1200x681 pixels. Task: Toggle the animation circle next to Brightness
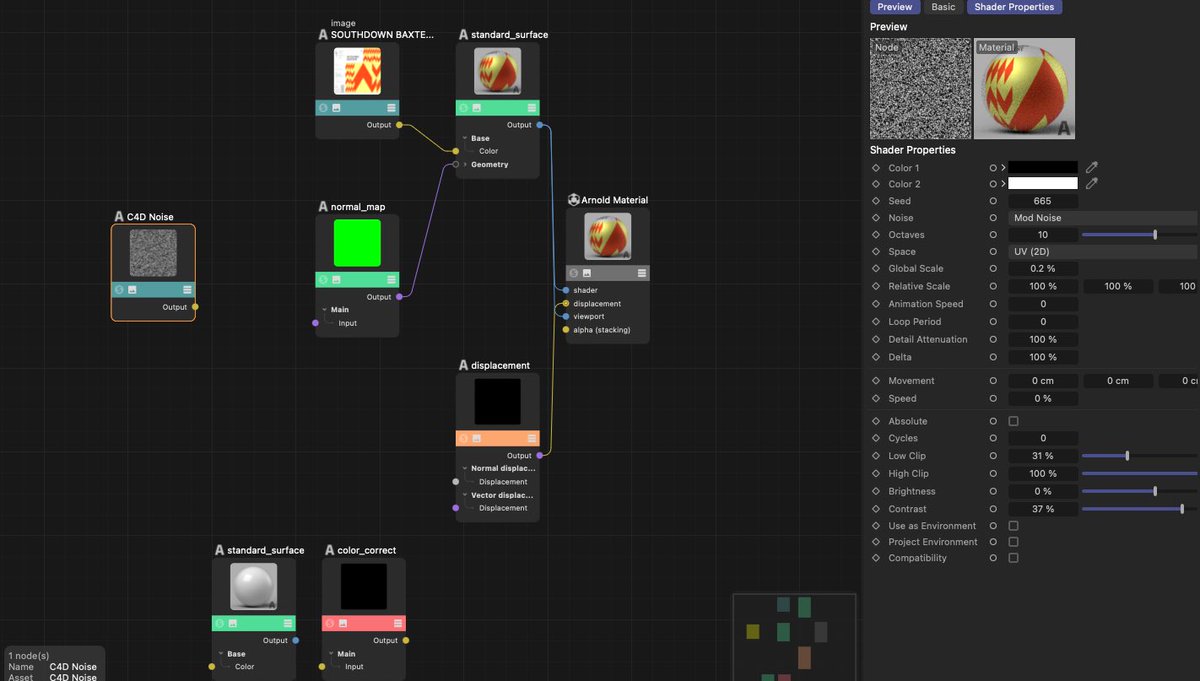click(x=993, y=491)
